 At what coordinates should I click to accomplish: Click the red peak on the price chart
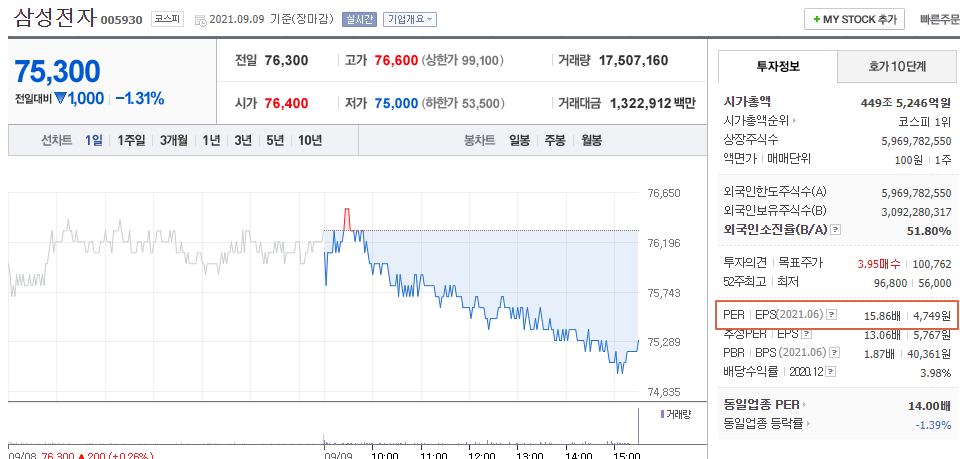click(x=347, y=218)
